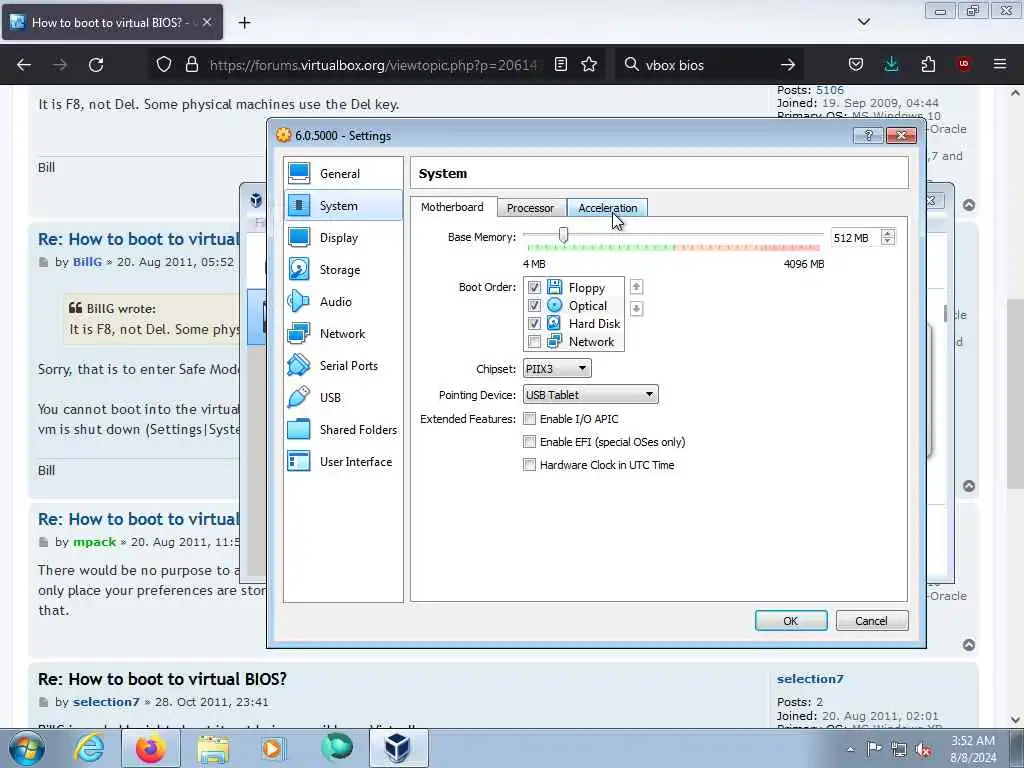Open Windows Media Player from taskbar

(272, 748)
